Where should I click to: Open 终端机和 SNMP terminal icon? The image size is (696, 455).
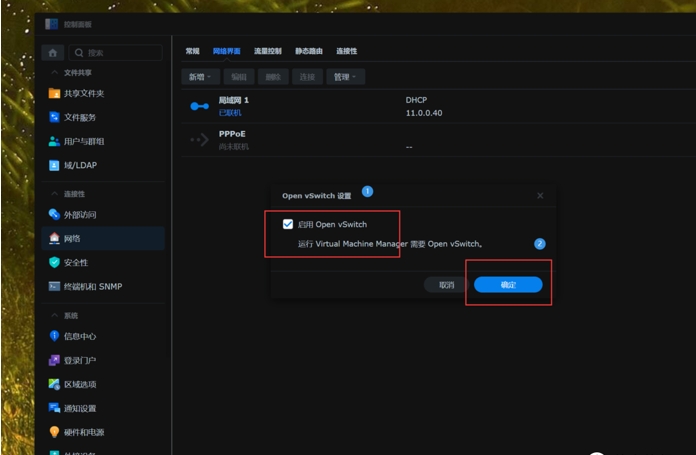(54, 286)
